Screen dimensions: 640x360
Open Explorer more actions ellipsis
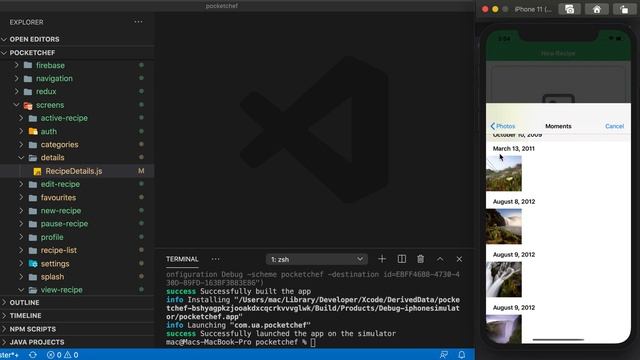[x=138, y=22]
